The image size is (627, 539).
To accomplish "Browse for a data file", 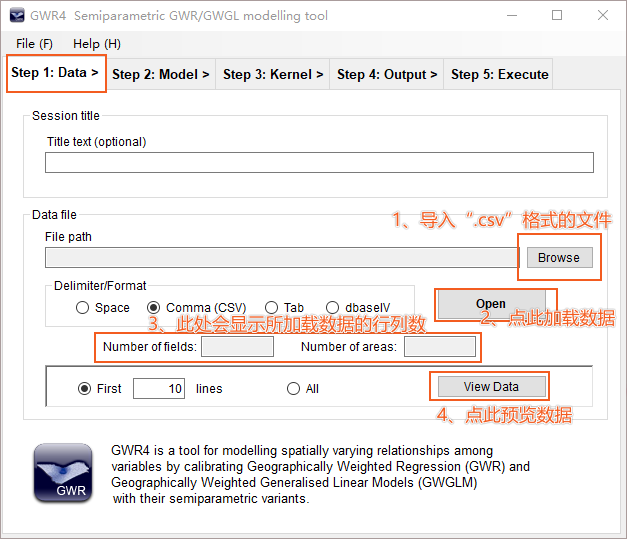I will [559, 258].
